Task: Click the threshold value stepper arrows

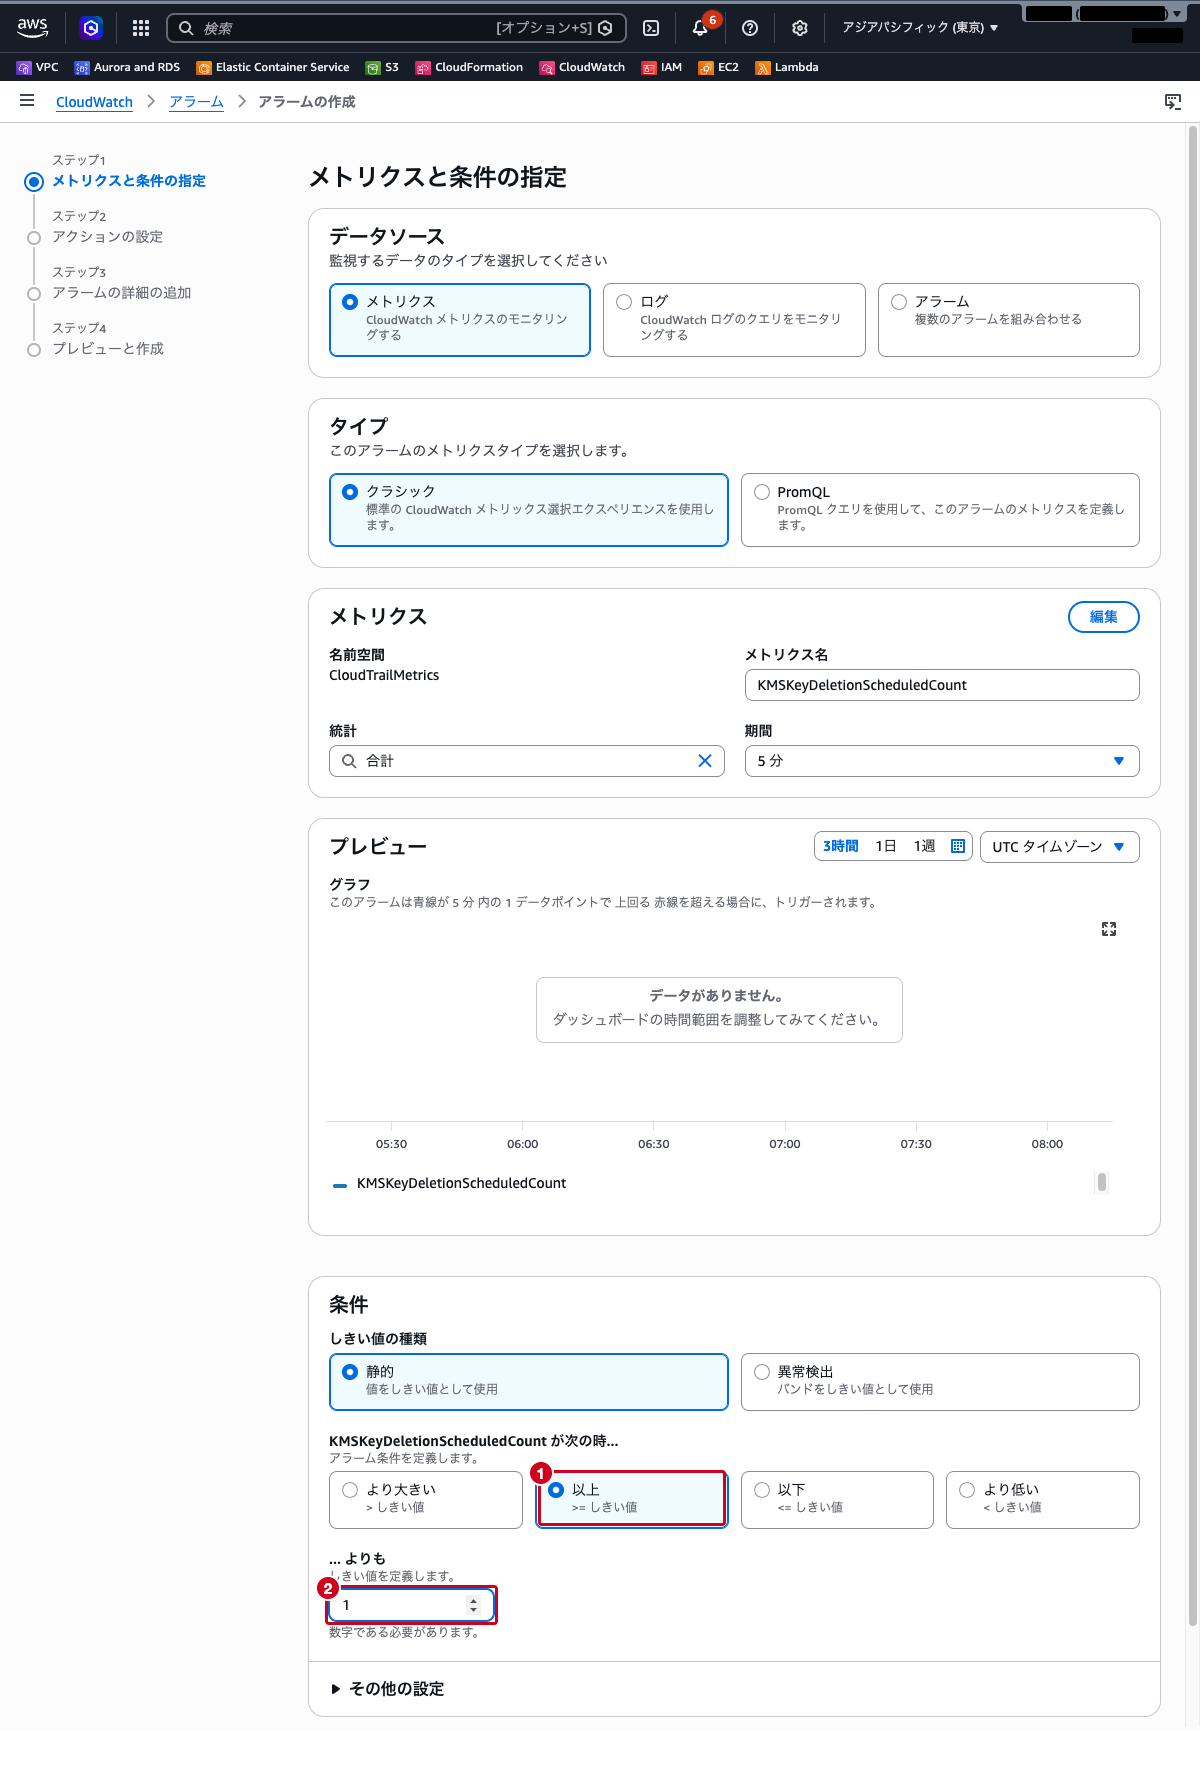Action: point(473,1605)
